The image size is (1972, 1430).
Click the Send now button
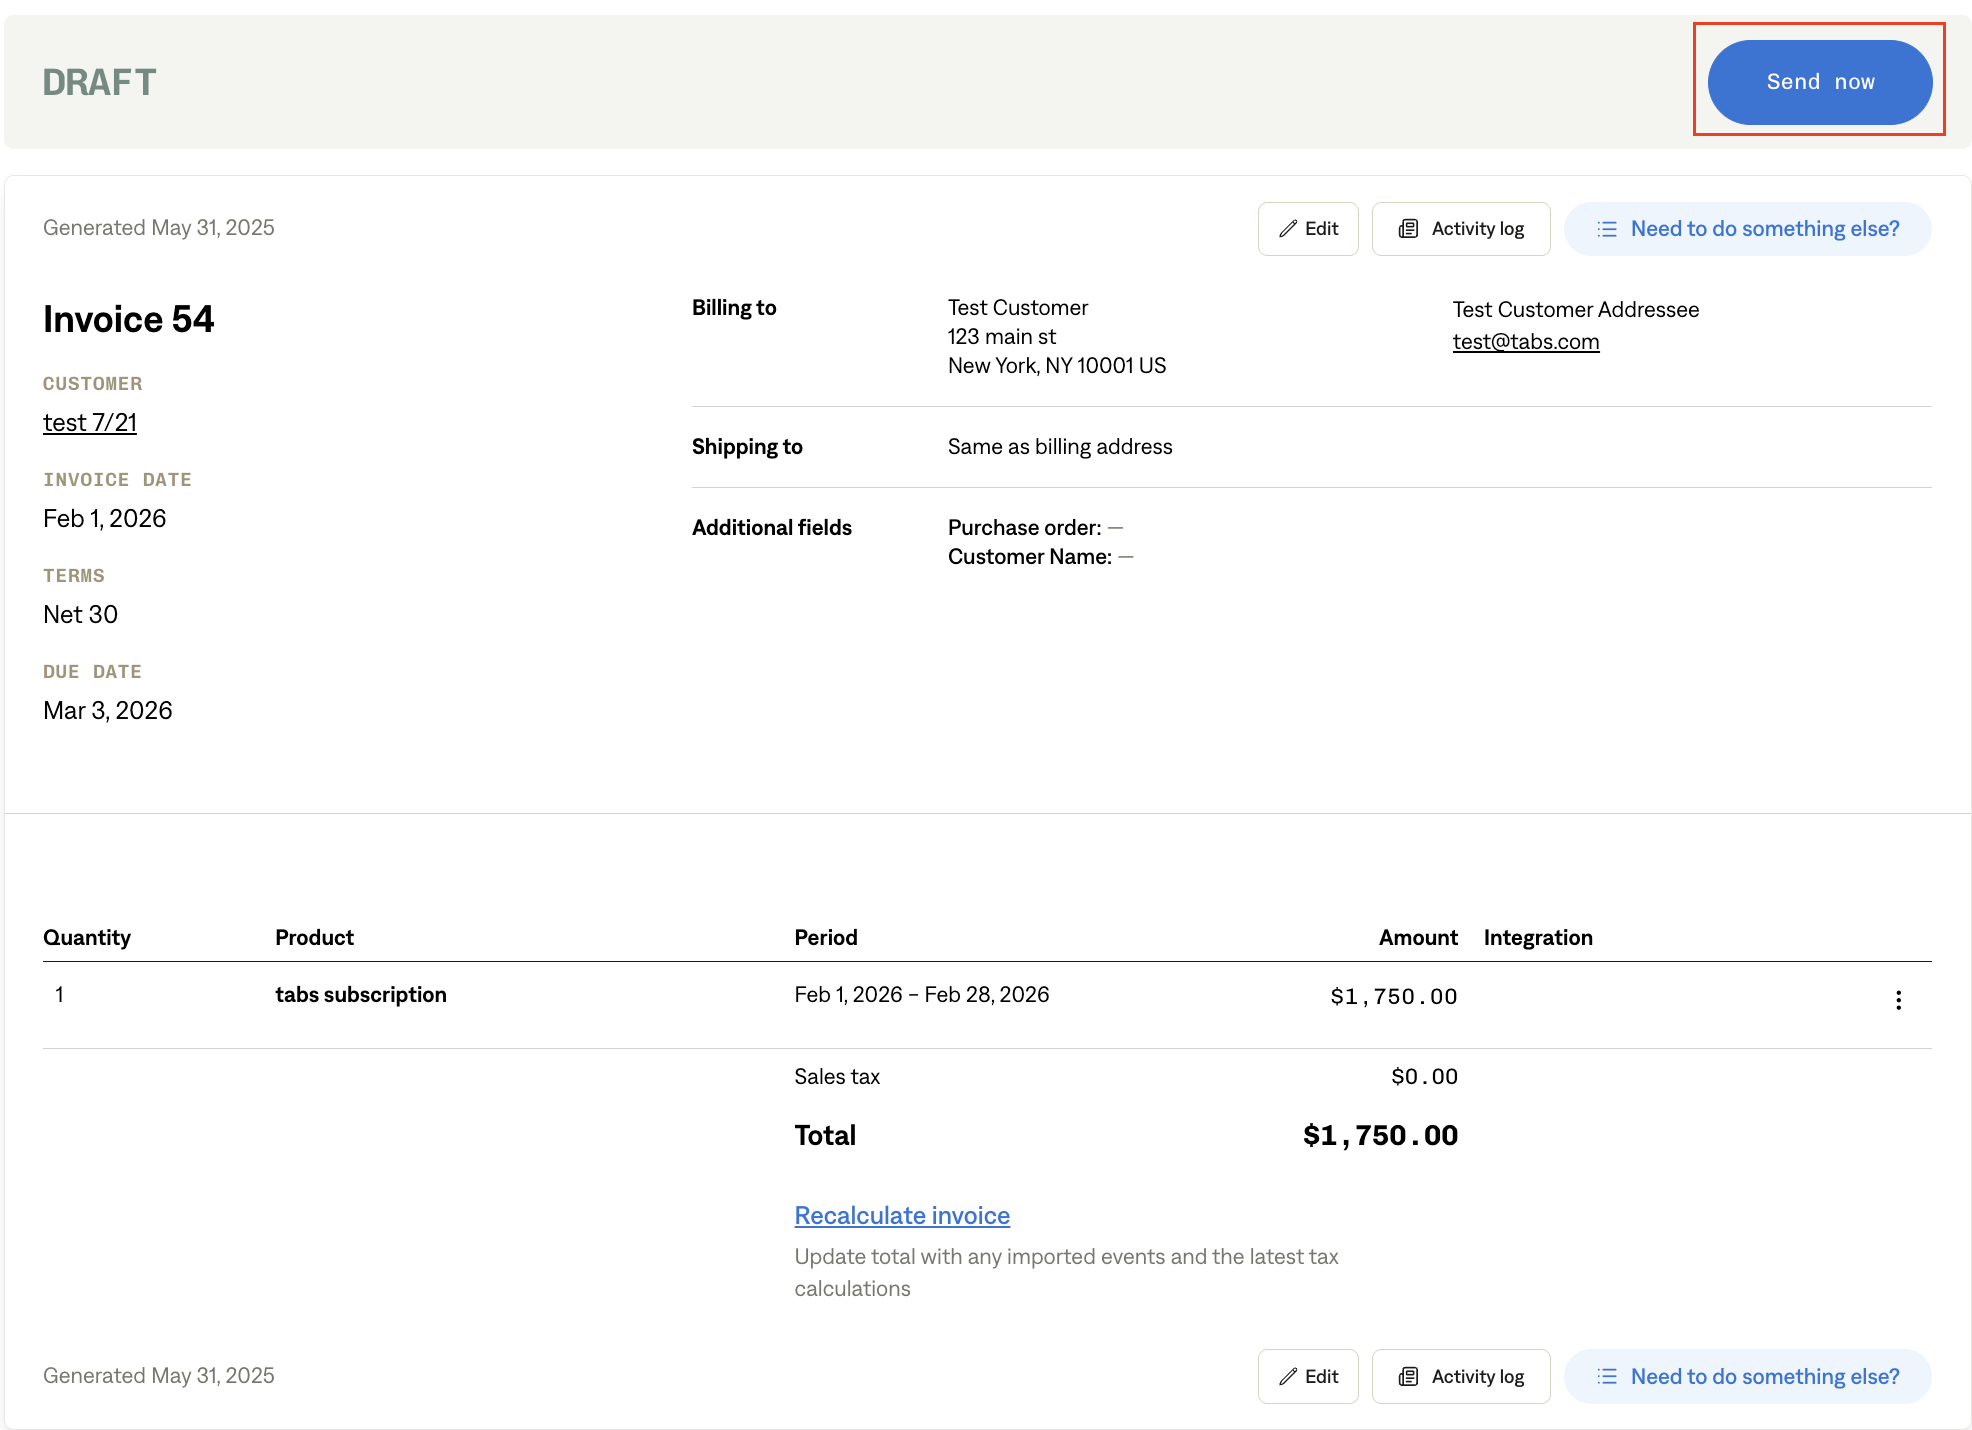tap(1819, 82)
